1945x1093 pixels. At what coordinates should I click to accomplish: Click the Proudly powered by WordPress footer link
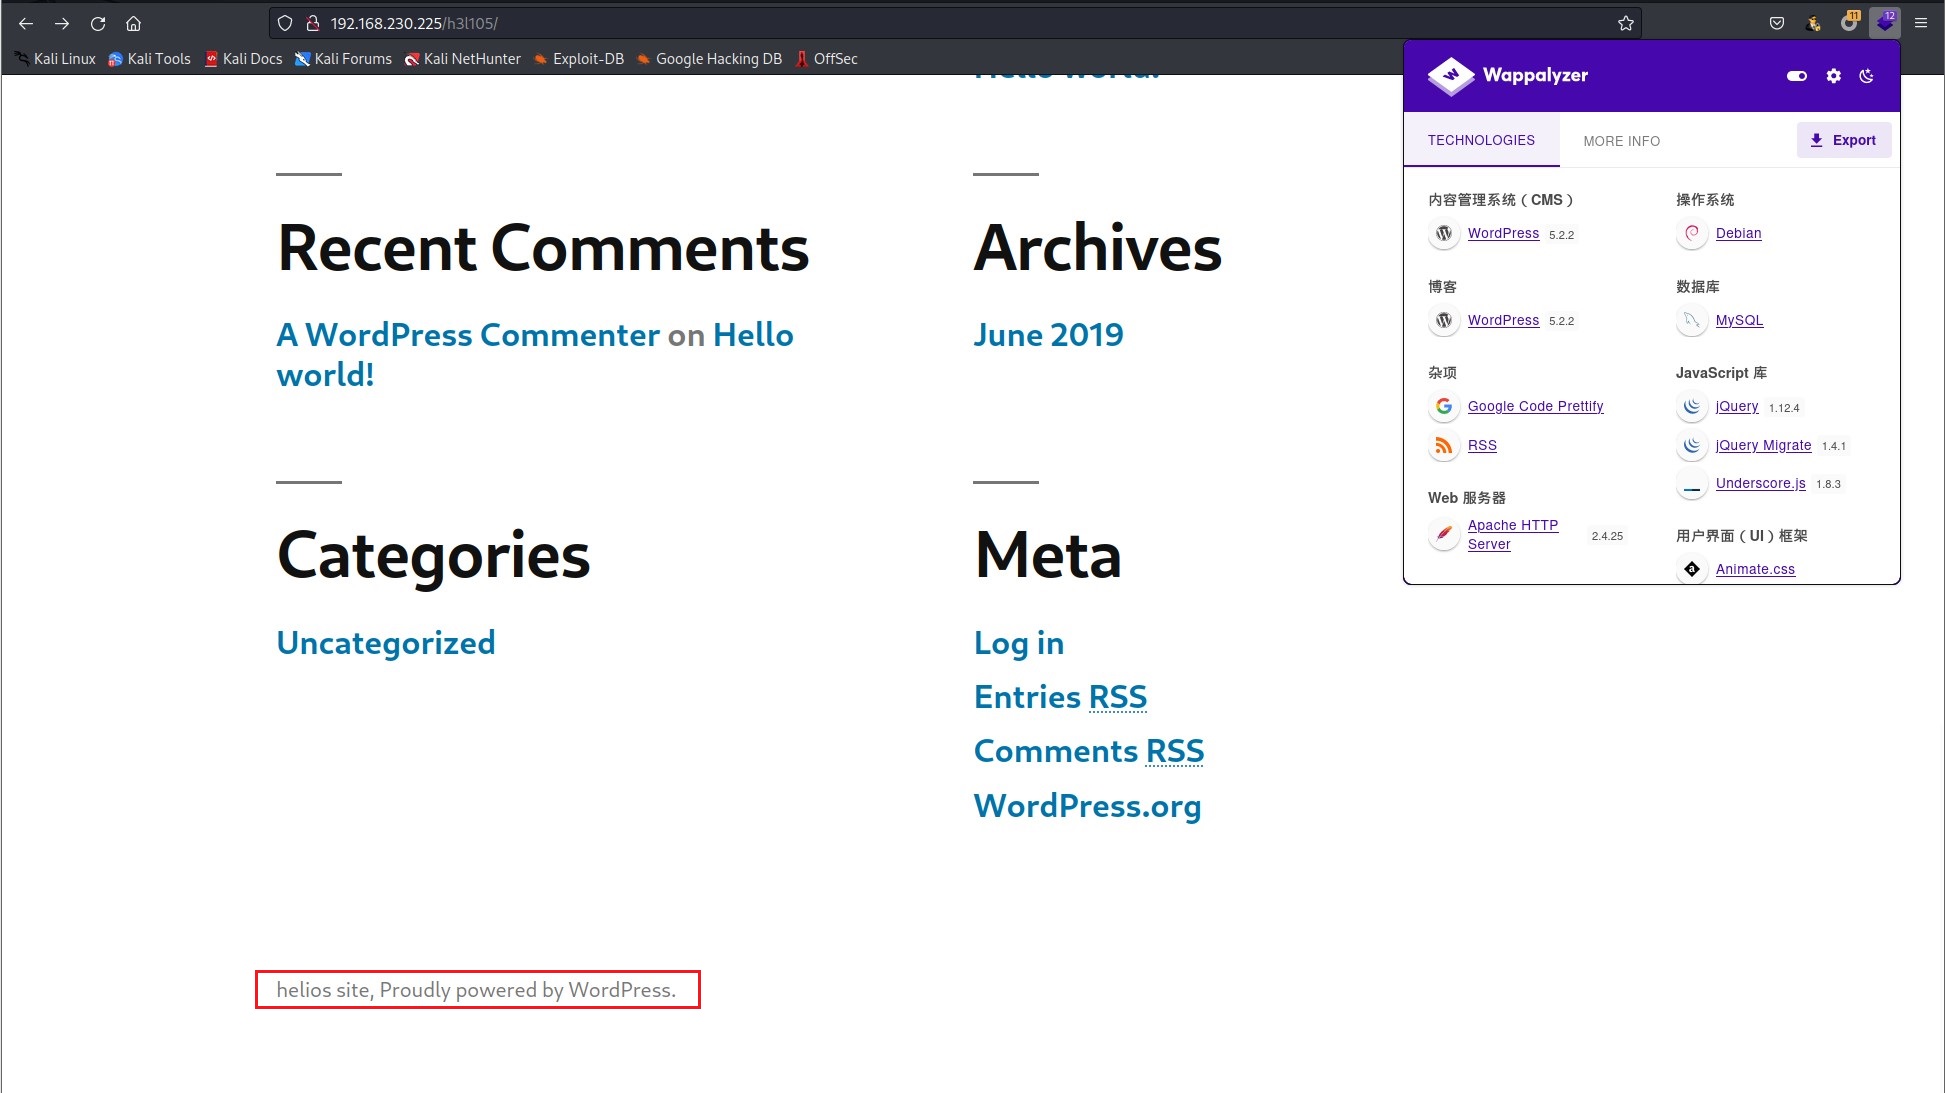coord(527,990)
